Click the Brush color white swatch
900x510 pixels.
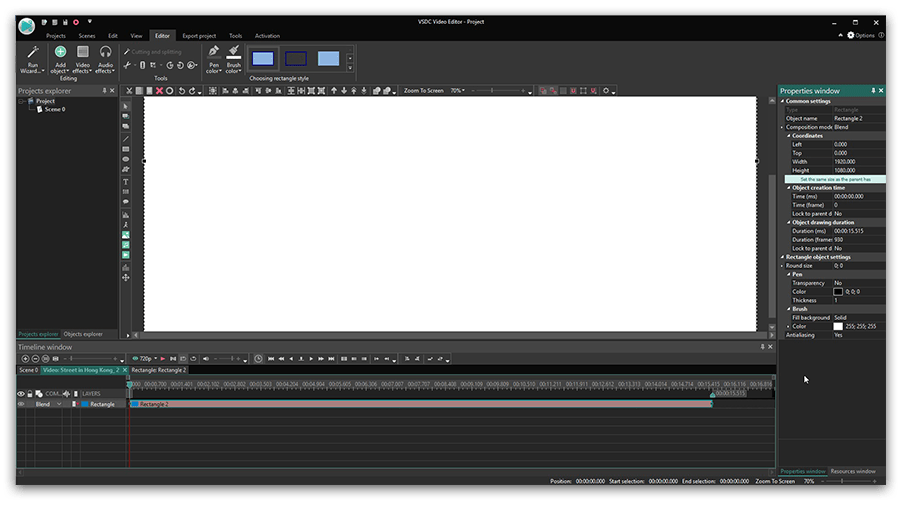(x=838, y=326)
